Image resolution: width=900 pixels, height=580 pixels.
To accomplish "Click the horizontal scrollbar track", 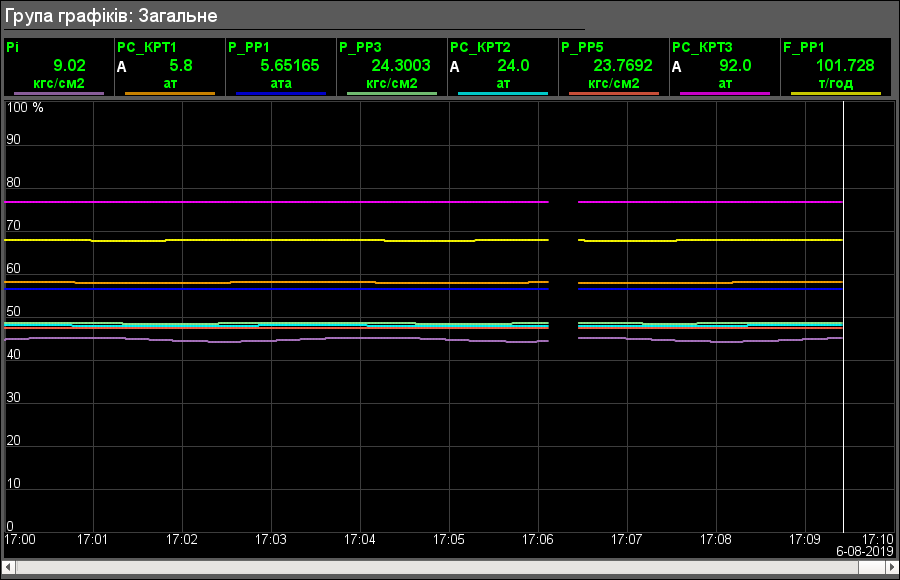I will click(x=450, y=567).
